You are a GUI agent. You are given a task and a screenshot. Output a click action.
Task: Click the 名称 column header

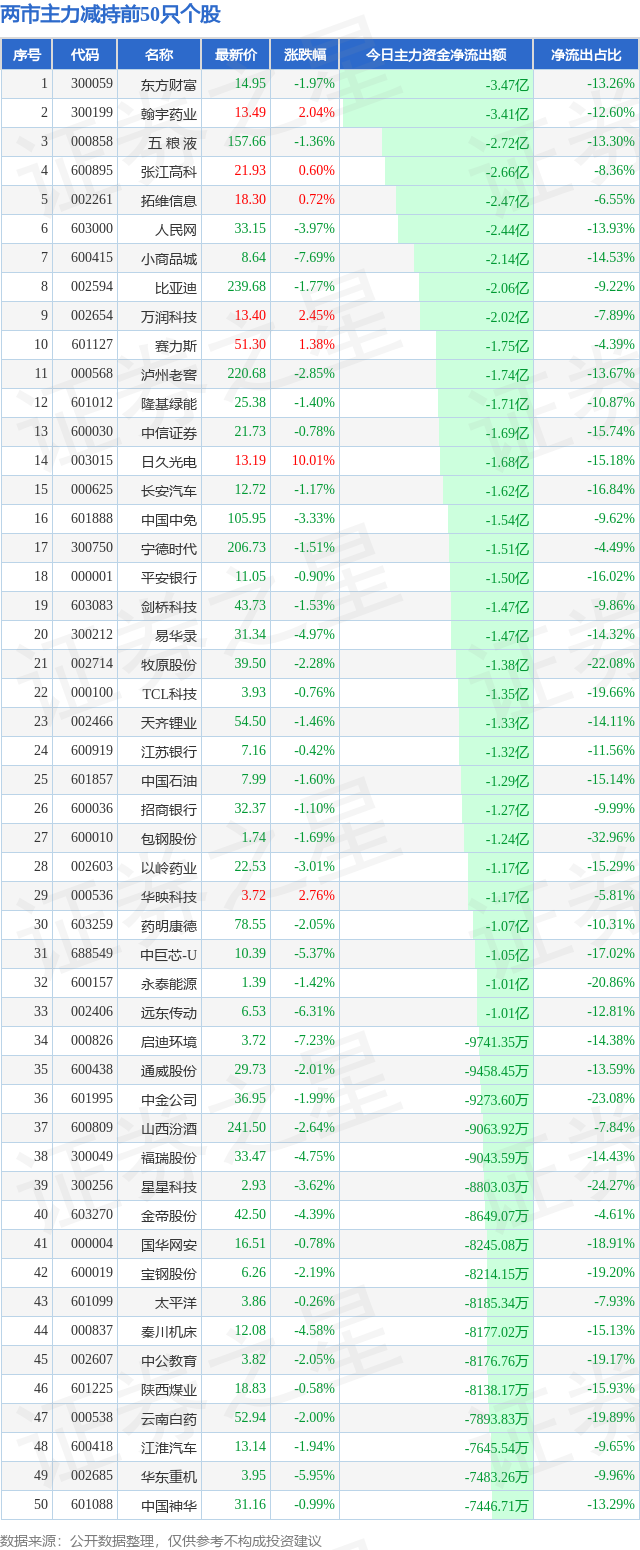[159, 54]
